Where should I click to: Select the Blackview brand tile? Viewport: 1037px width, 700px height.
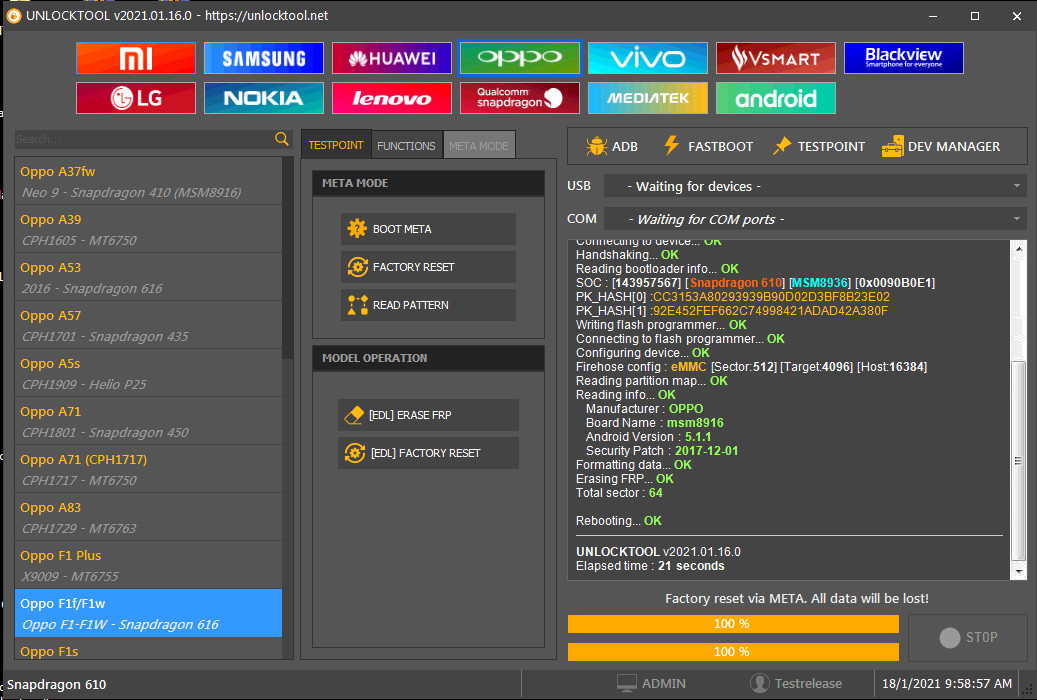tap(903, 58)
